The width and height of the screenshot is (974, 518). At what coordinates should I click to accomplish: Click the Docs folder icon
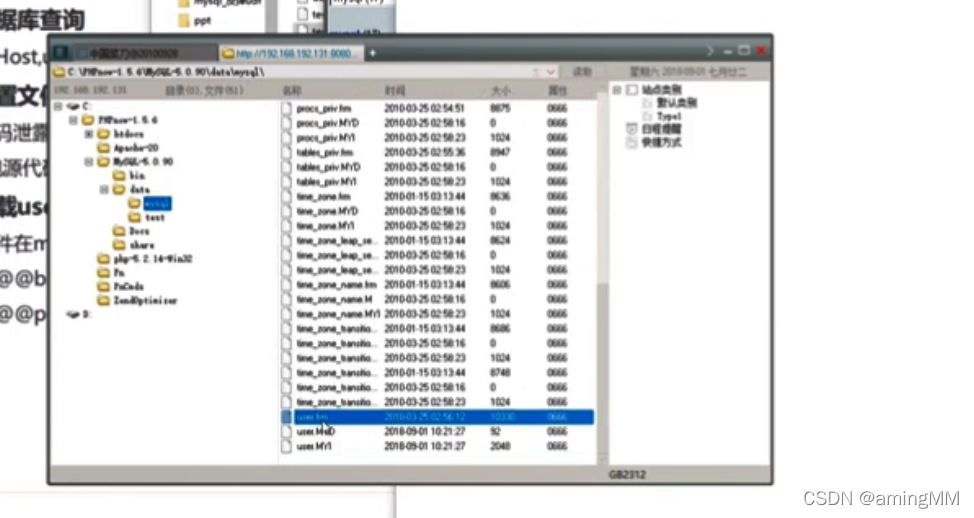(119, 231)
